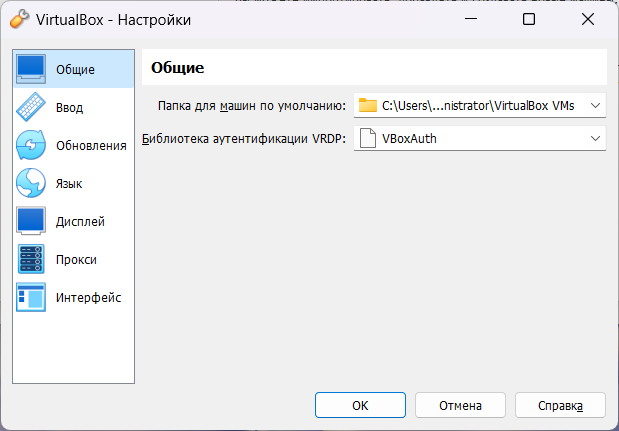Click the Обновления refresh globe icon
Viewport: 619px width, 431px height.
31,145
